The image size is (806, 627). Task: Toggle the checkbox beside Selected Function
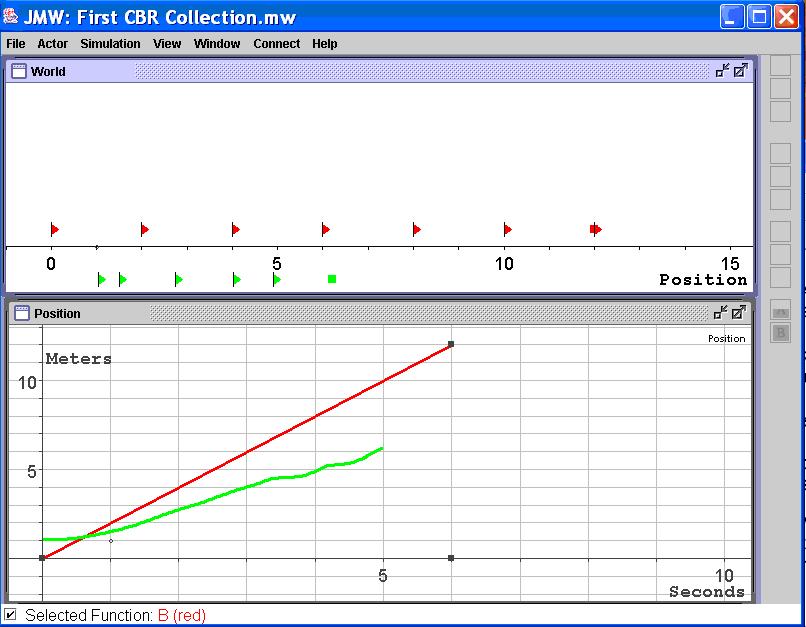(x=10, y=614)
